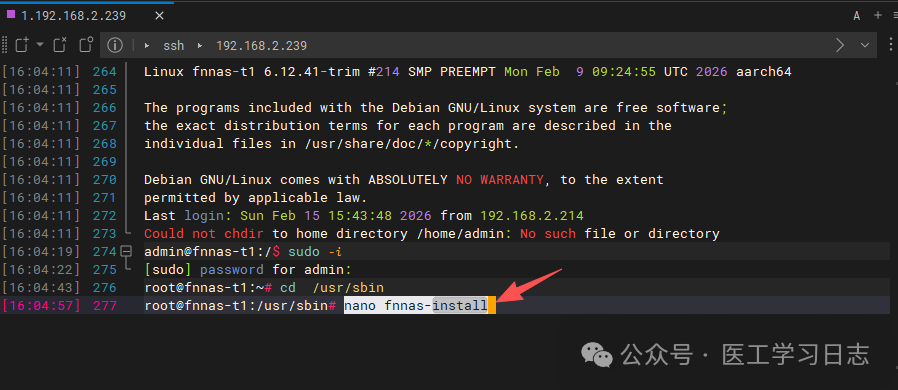Click timestamp [16:04:19] on line 274
The height and width of the screenshot is (390, 898).
click(41, 251)
